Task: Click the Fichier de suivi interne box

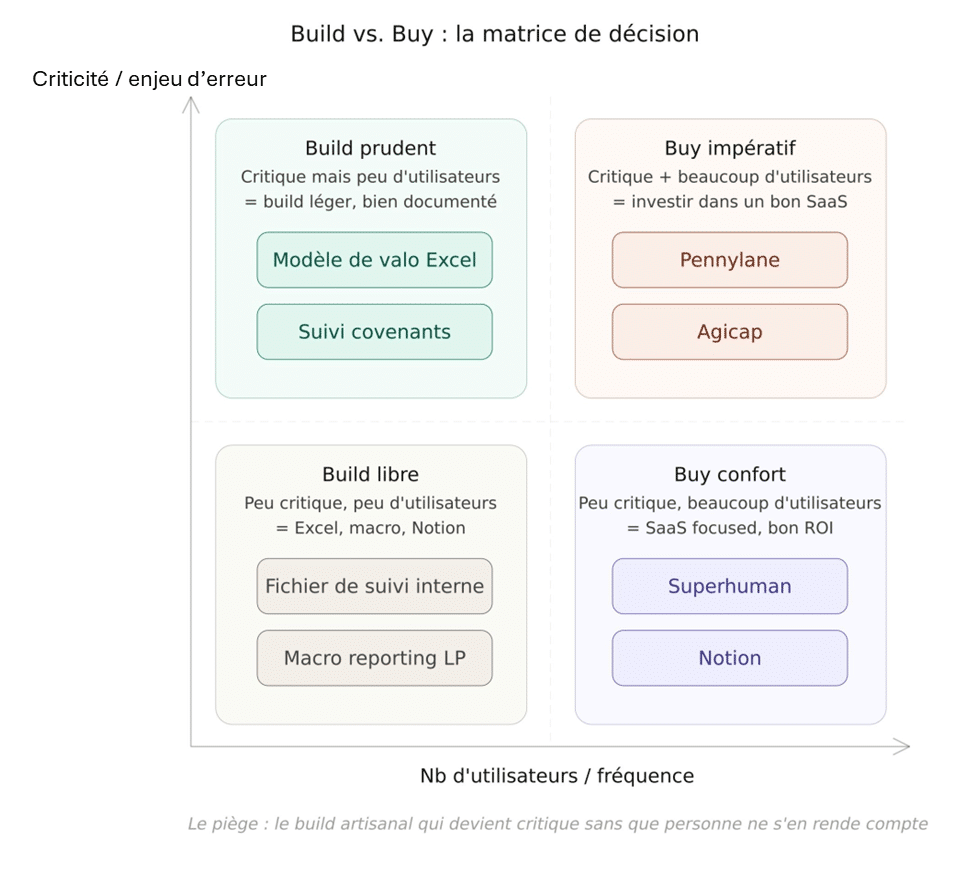Action: tap(374, 586)
